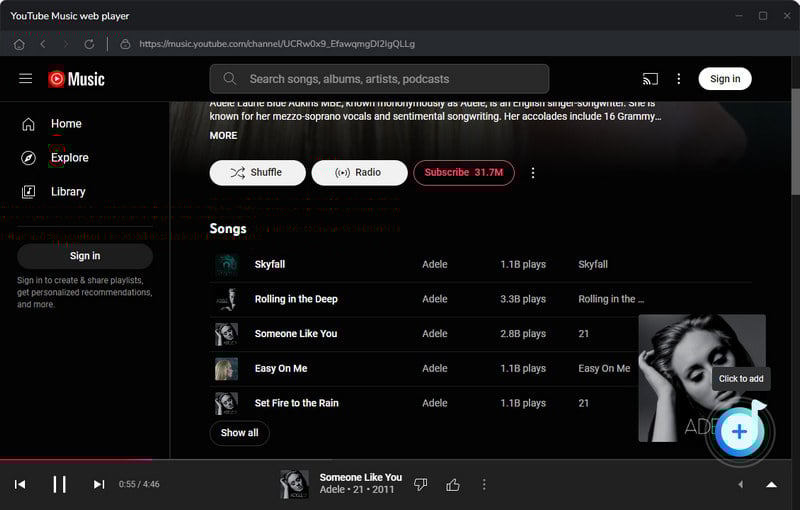
Task: Go to browser home page icon
Action: 19,44
